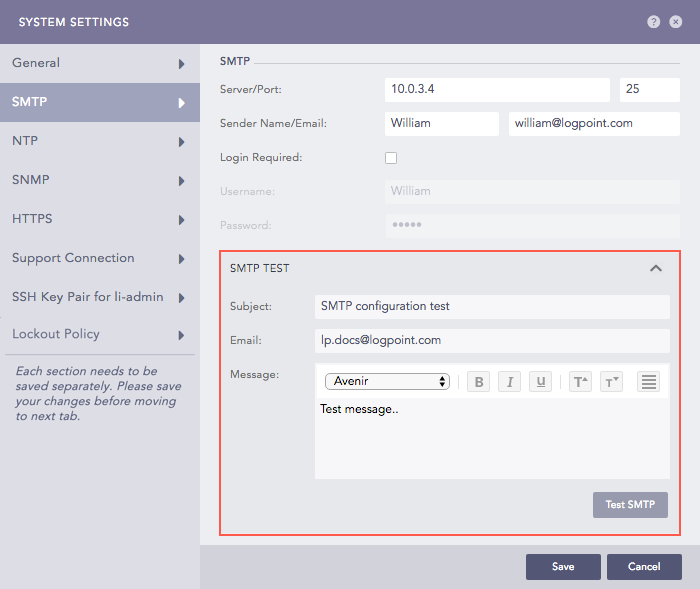
Task: Click the text alignment icon
Action: [649, 382]
